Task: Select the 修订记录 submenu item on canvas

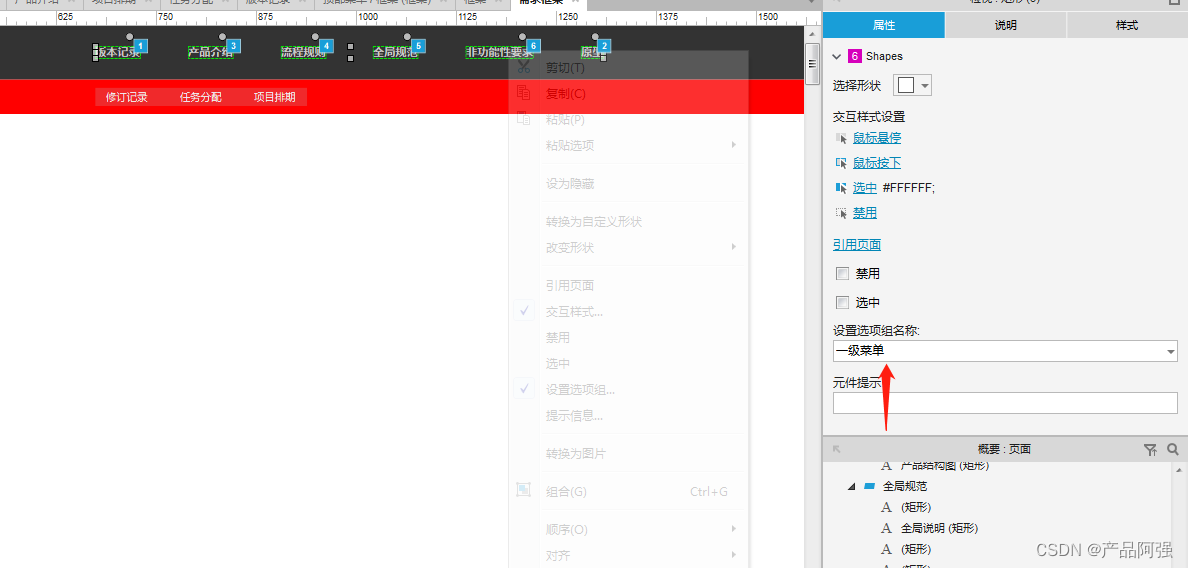Action: click(x=127, y=97)
